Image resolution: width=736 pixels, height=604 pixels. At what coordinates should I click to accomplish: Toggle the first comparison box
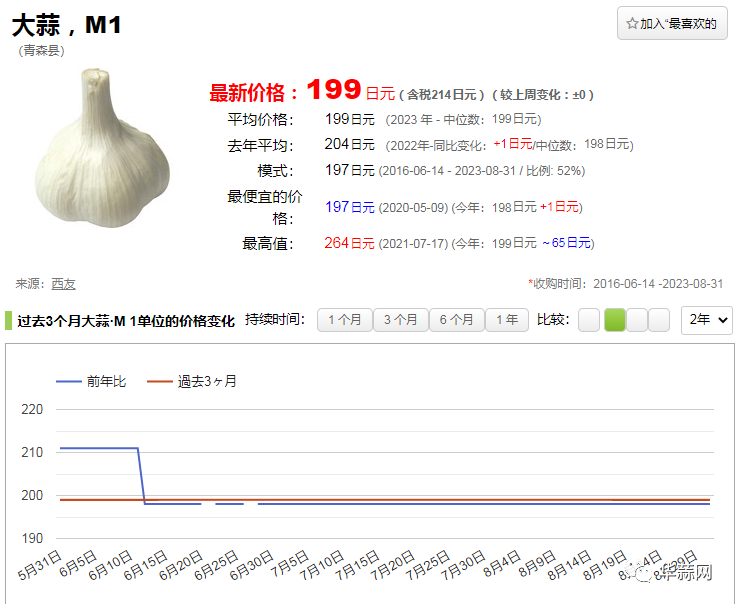click(x=589, y=320)
